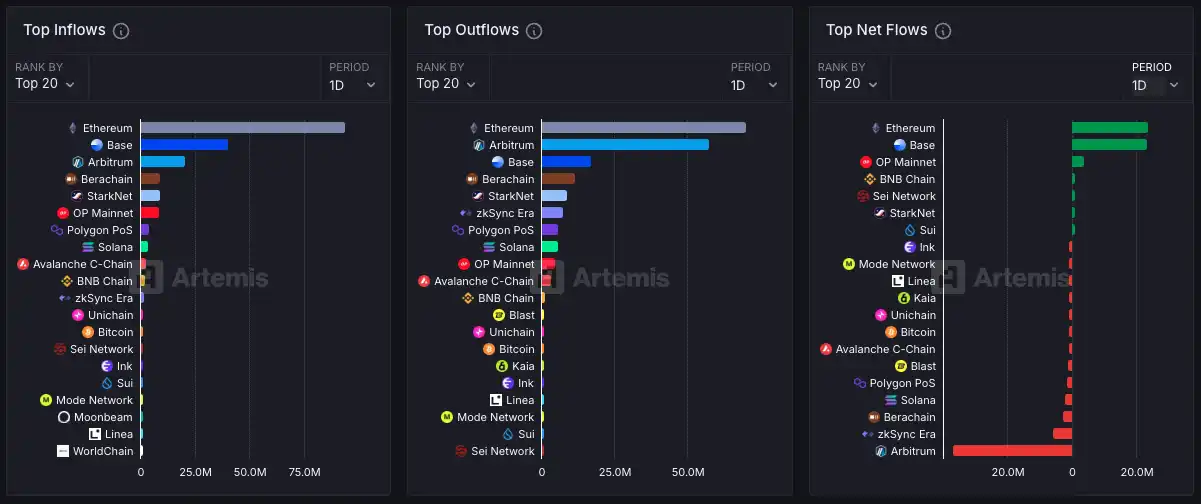Click Blast icon in Top Outflows chart
1201x504 pixels.
[499, 315]
